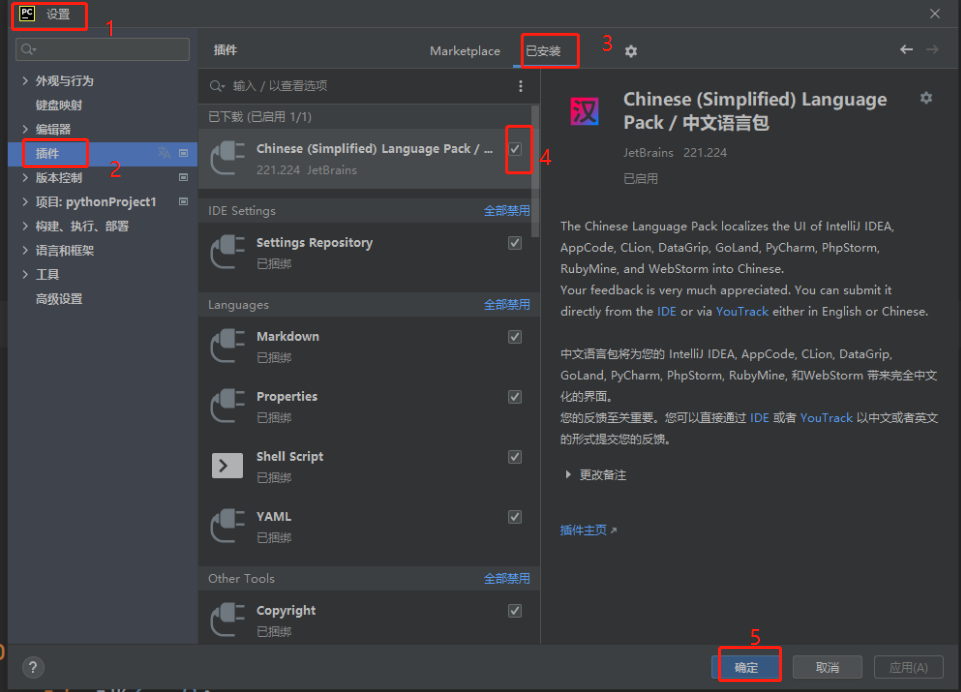Click the forward navigation arrow
This screenshot has height=692, width=961.
(932, 50)
